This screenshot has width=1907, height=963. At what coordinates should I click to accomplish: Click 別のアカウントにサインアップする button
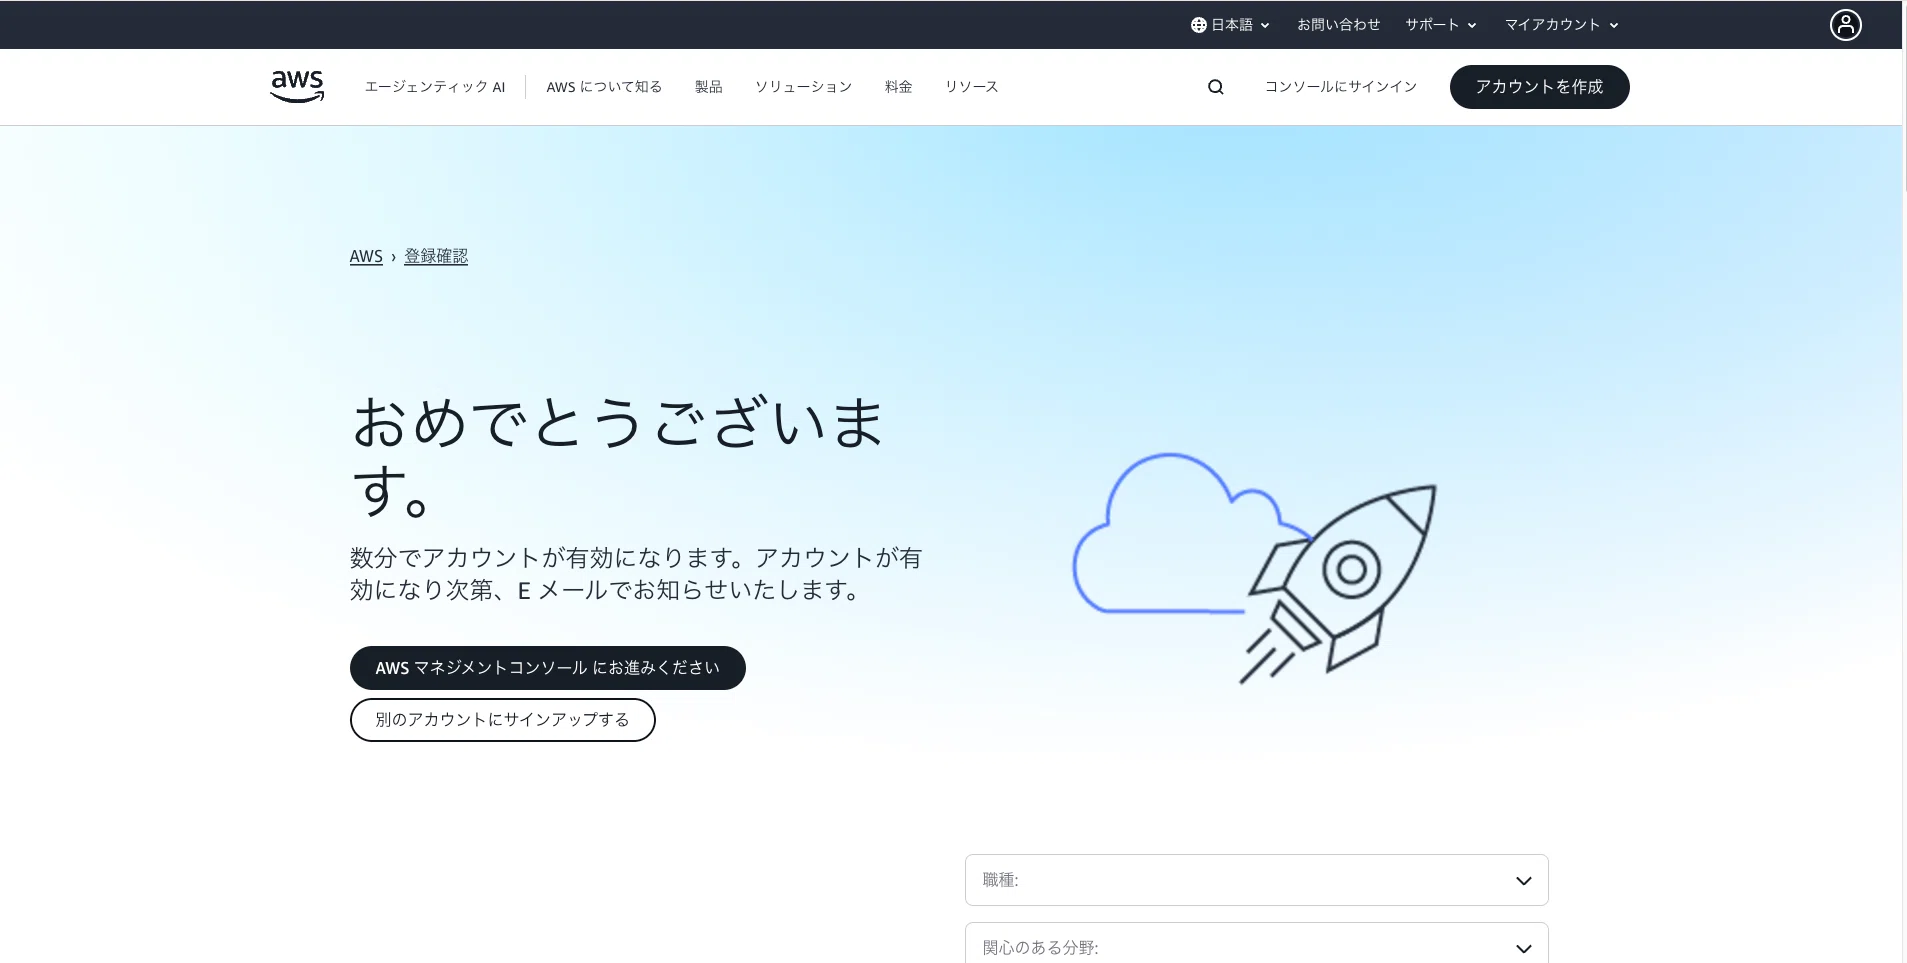click(502, 720)
